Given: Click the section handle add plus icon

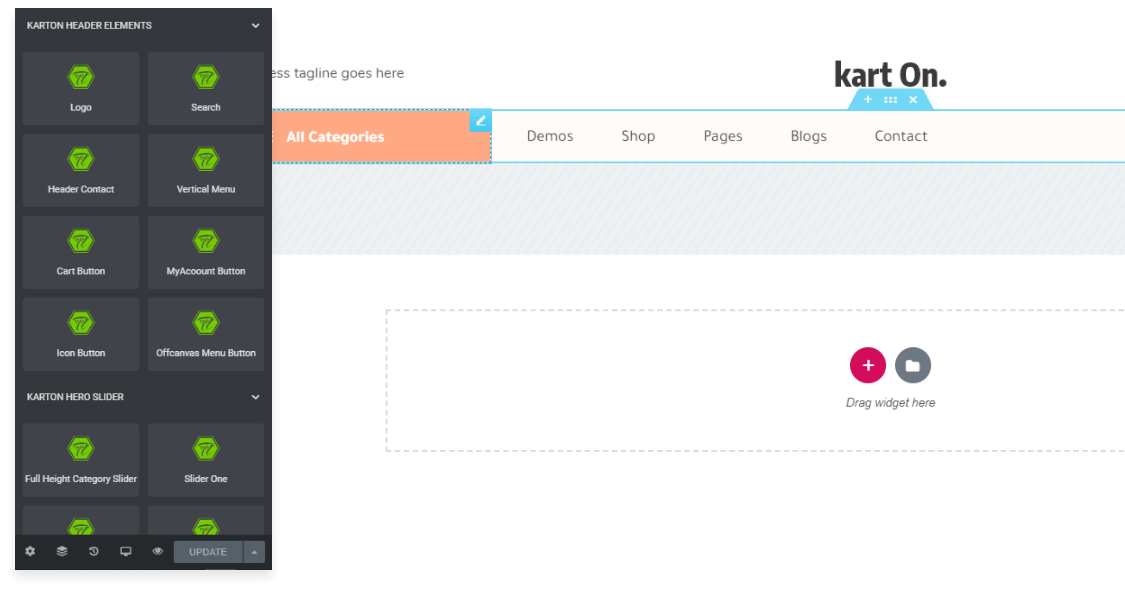Looking at the screenshot, I should 867,100.
